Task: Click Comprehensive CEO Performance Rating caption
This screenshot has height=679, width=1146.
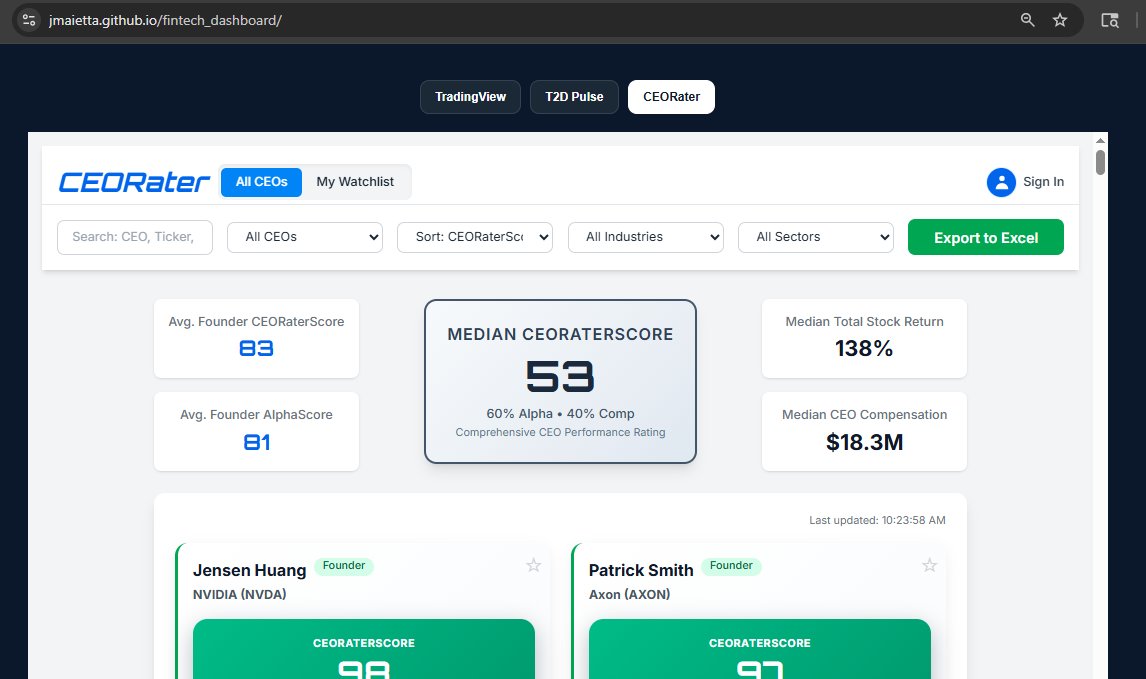Action: click(561, 433)
